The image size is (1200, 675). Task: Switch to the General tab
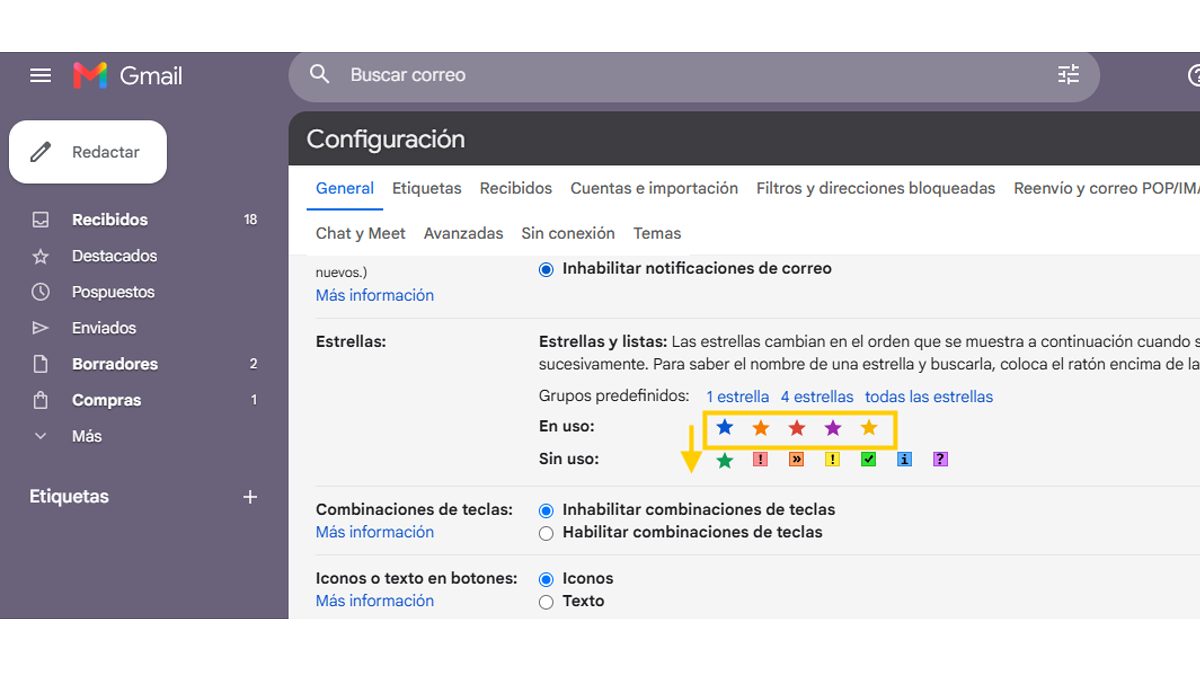pyautogui.click(x=345, y=188)
